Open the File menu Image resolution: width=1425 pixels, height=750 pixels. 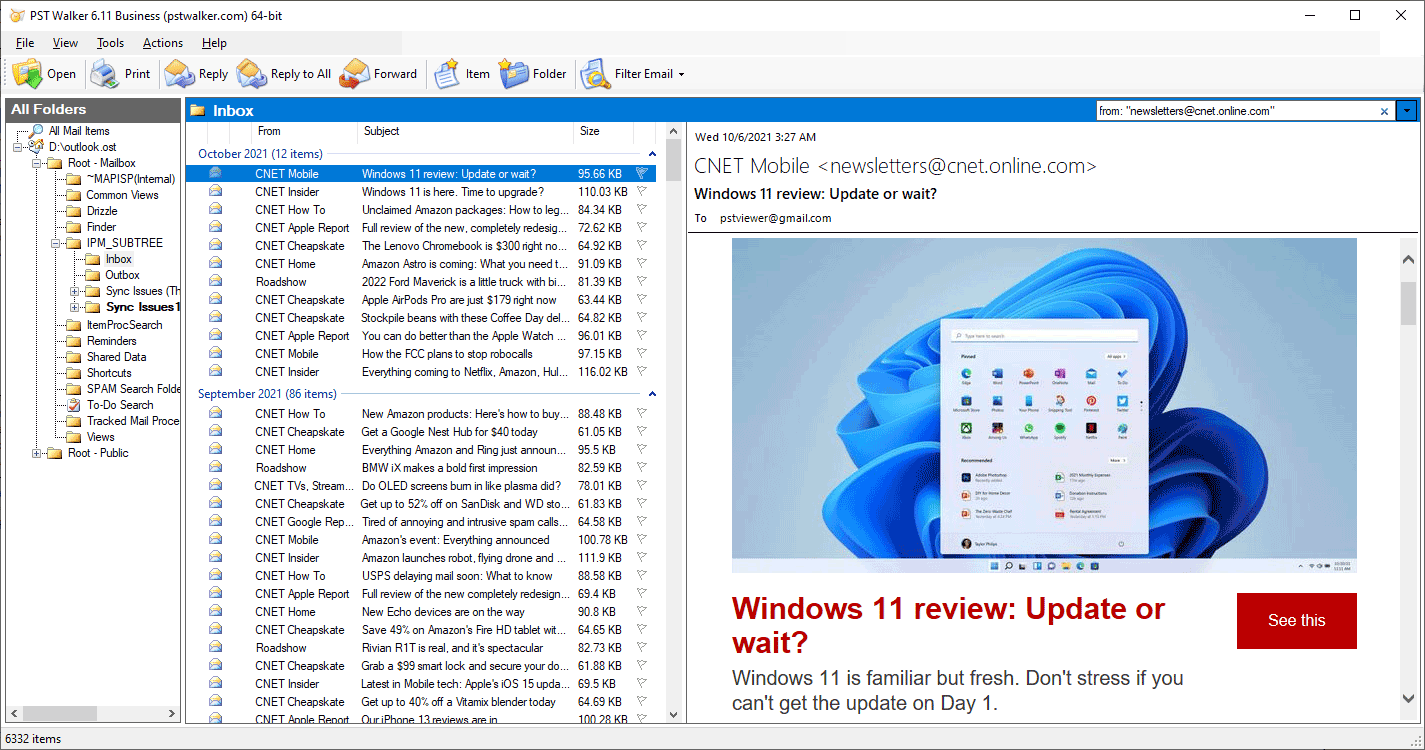25,43
